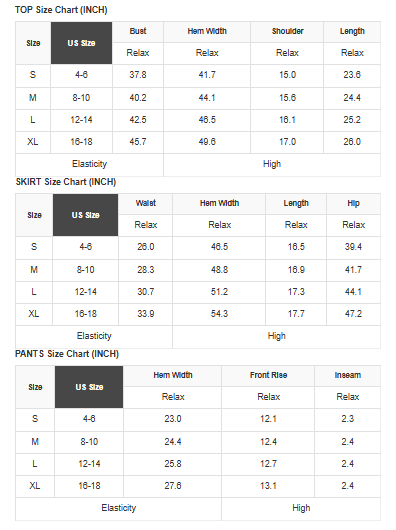The width and height of the screenshot is (396, 530).
Task: Select the Inseam column header
Action: point(348,375)
